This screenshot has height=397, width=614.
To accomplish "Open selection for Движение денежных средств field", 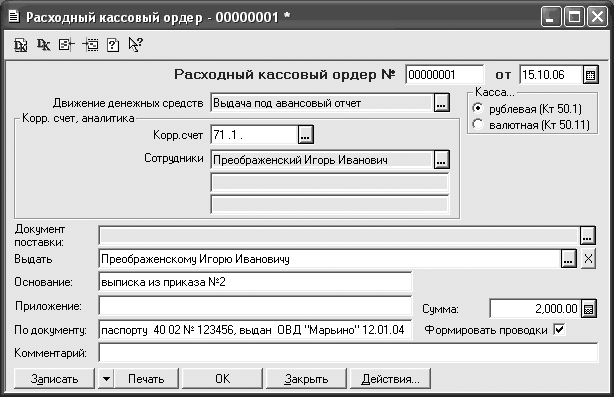I will click(441, 103).
